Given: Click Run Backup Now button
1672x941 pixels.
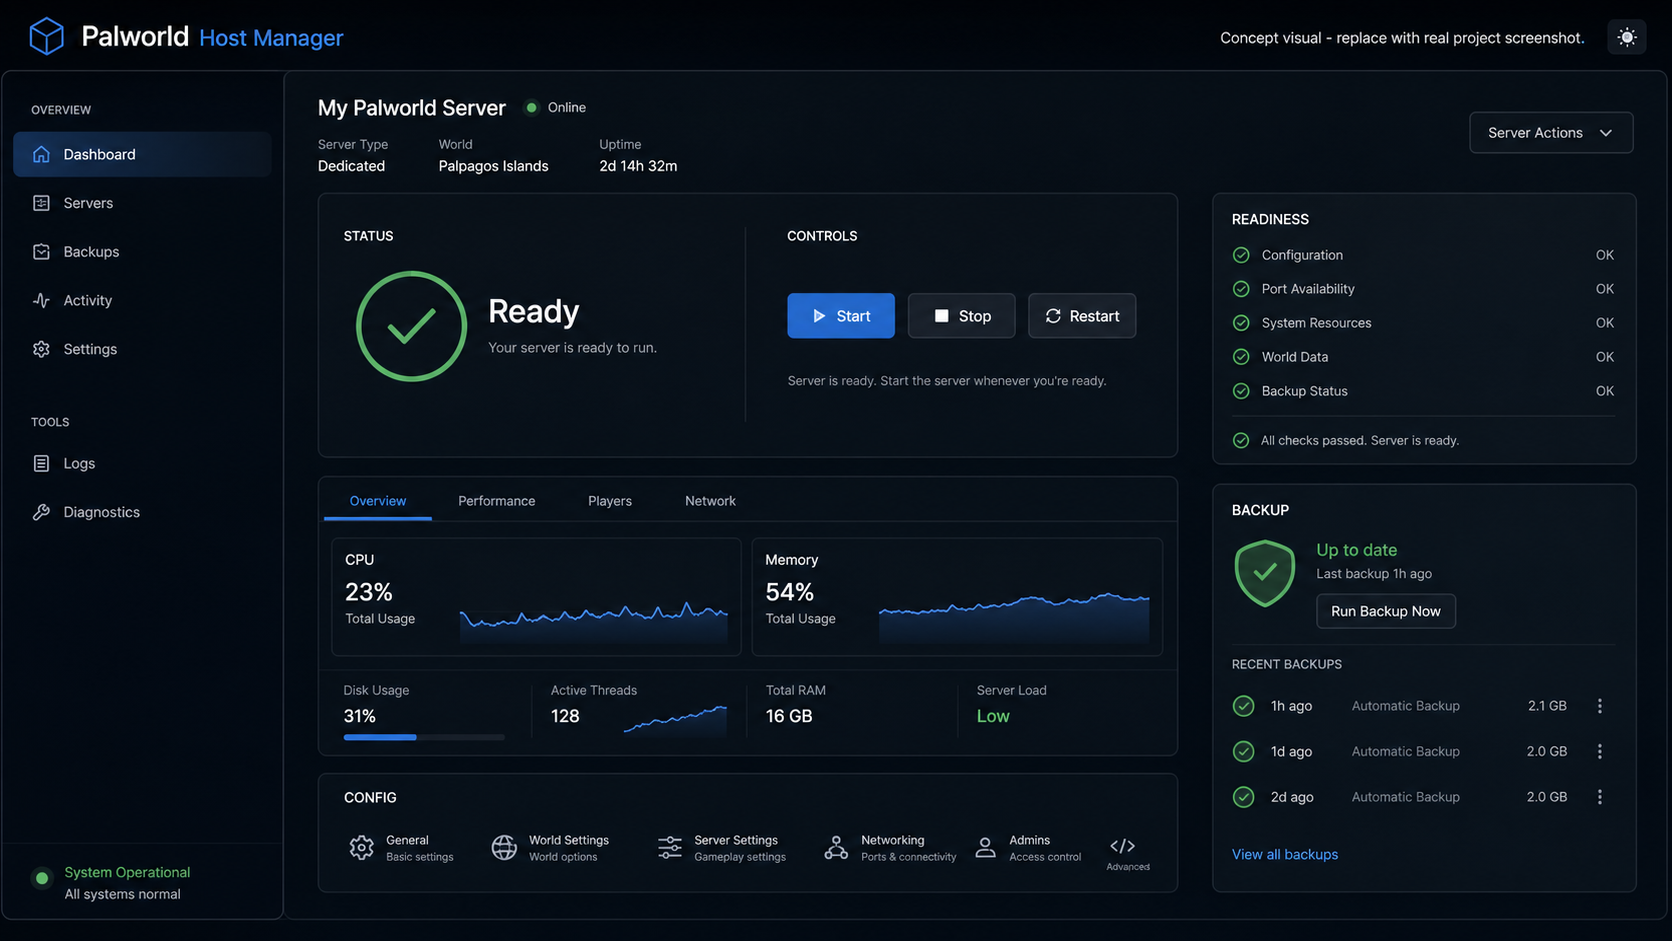Looking at the screenshot, I should point(1386,611).
